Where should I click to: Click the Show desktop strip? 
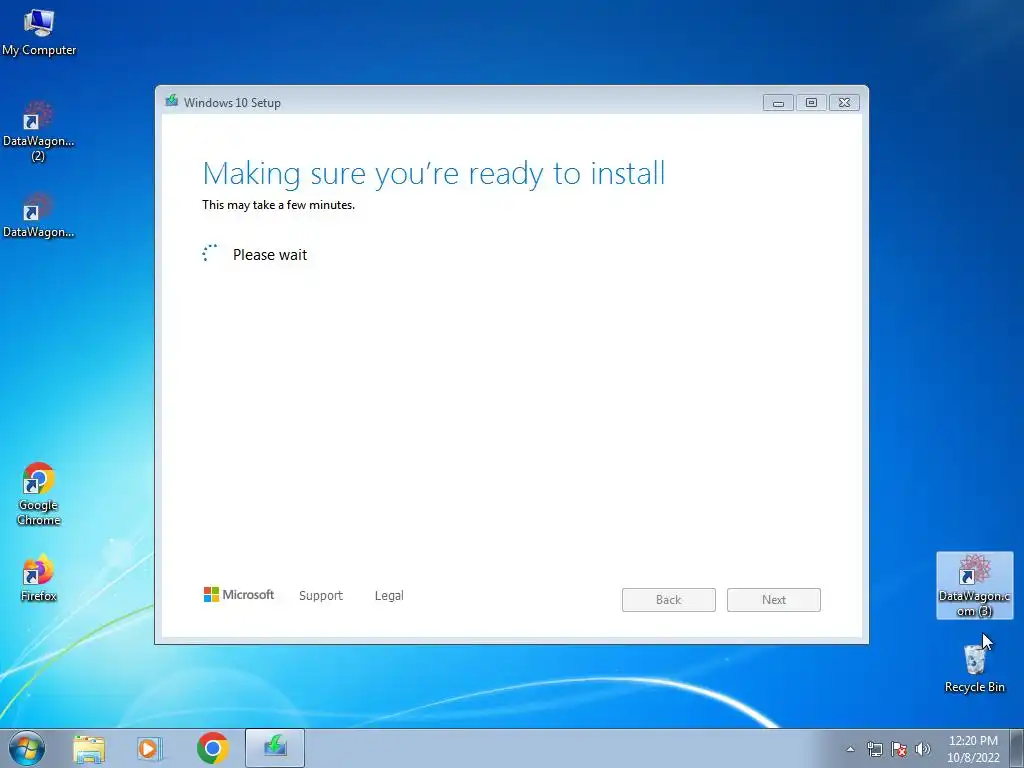point(1017,748)
